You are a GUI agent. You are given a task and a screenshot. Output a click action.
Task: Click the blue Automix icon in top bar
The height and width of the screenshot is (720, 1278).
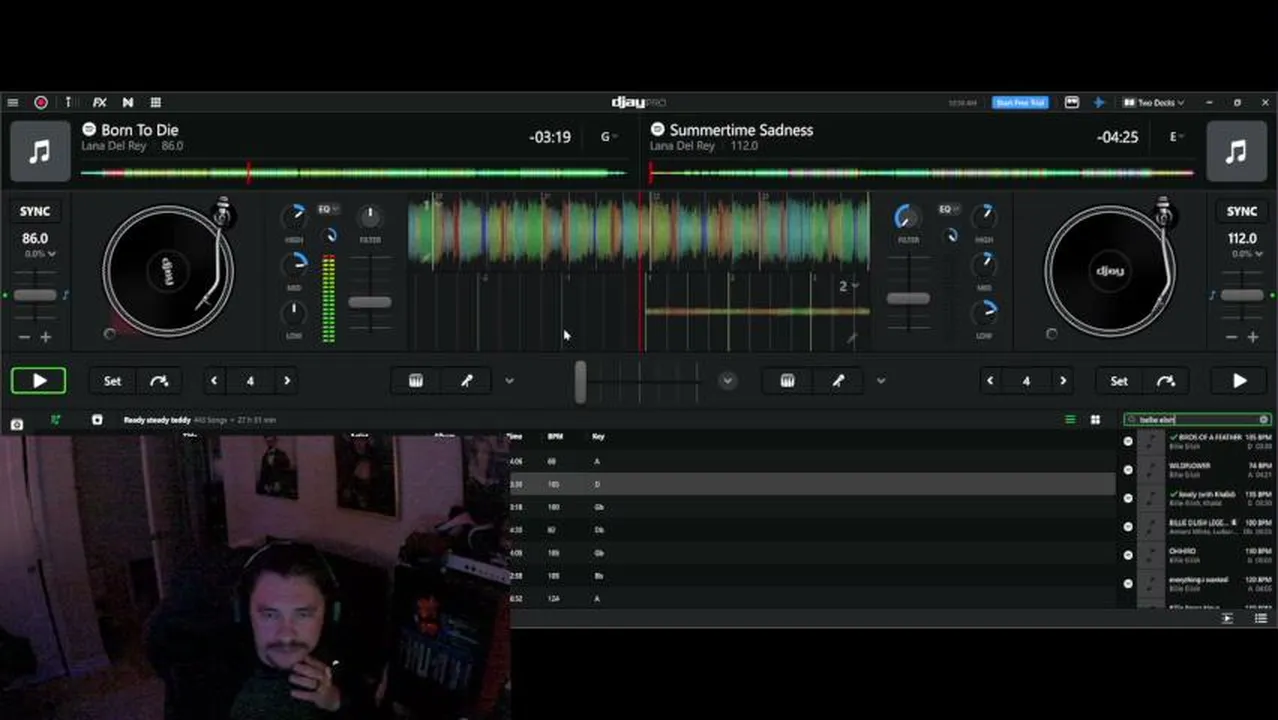1099,102
